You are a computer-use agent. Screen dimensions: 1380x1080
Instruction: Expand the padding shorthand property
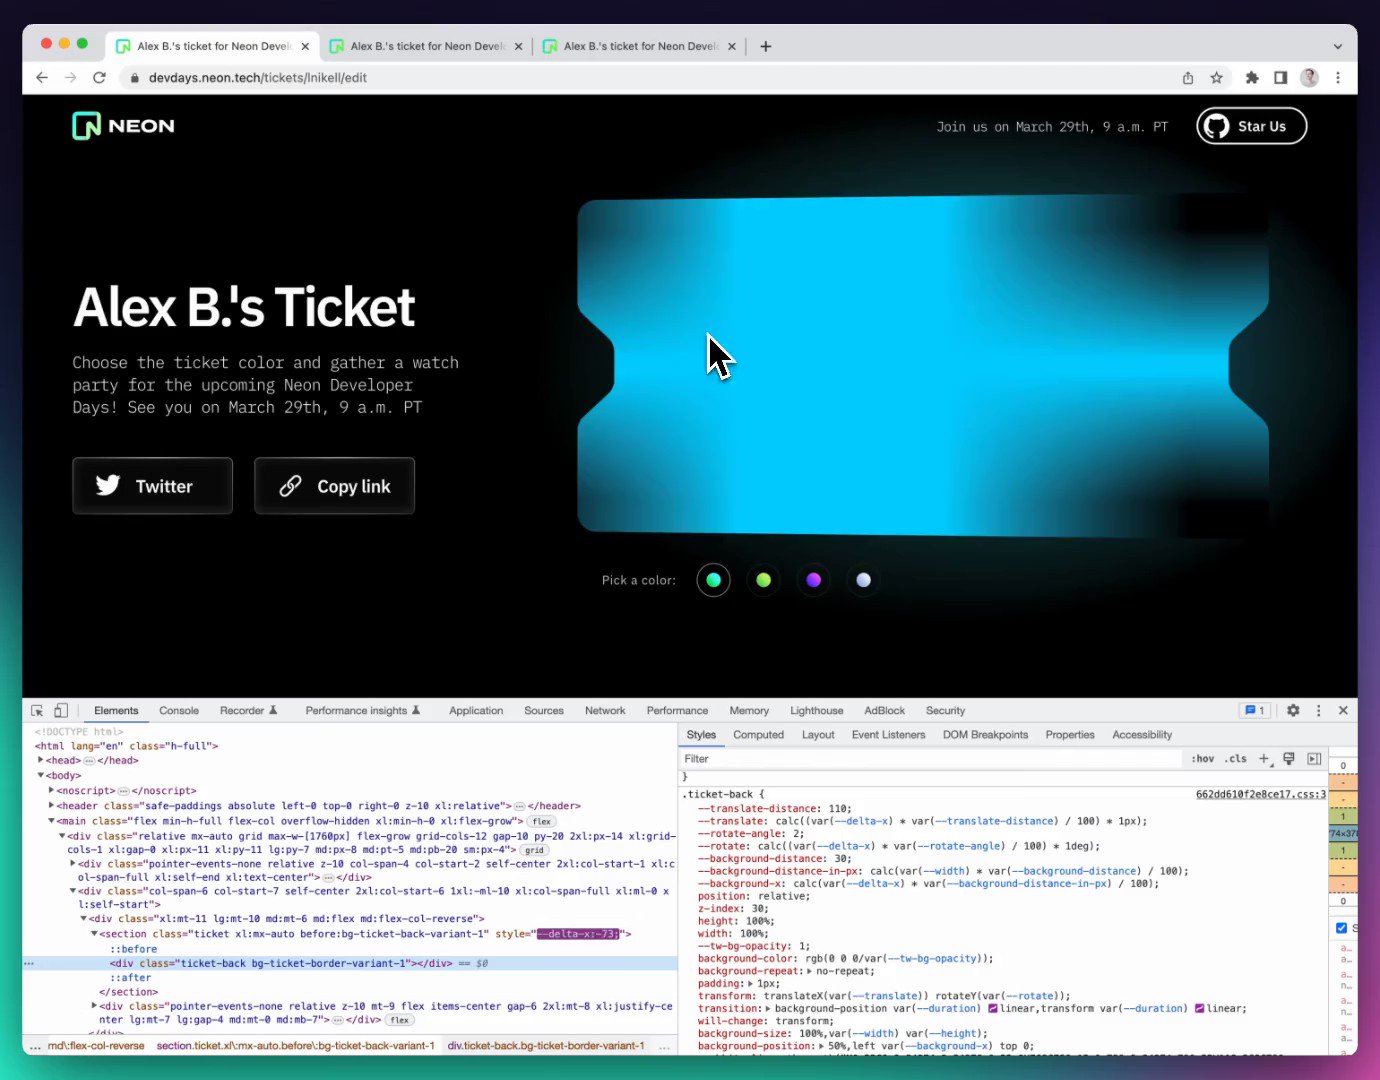750,983
